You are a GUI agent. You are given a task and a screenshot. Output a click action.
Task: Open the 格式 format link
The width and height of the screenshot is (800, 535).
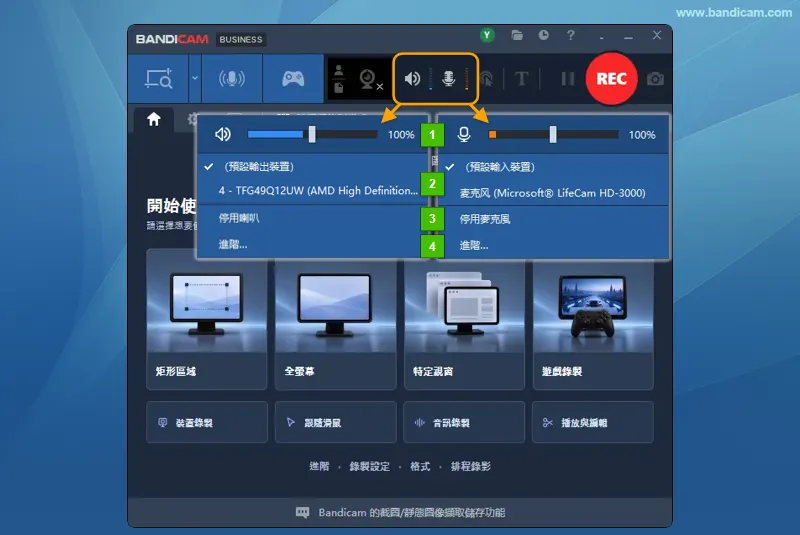pyautogui.click(x=420, y=466)
